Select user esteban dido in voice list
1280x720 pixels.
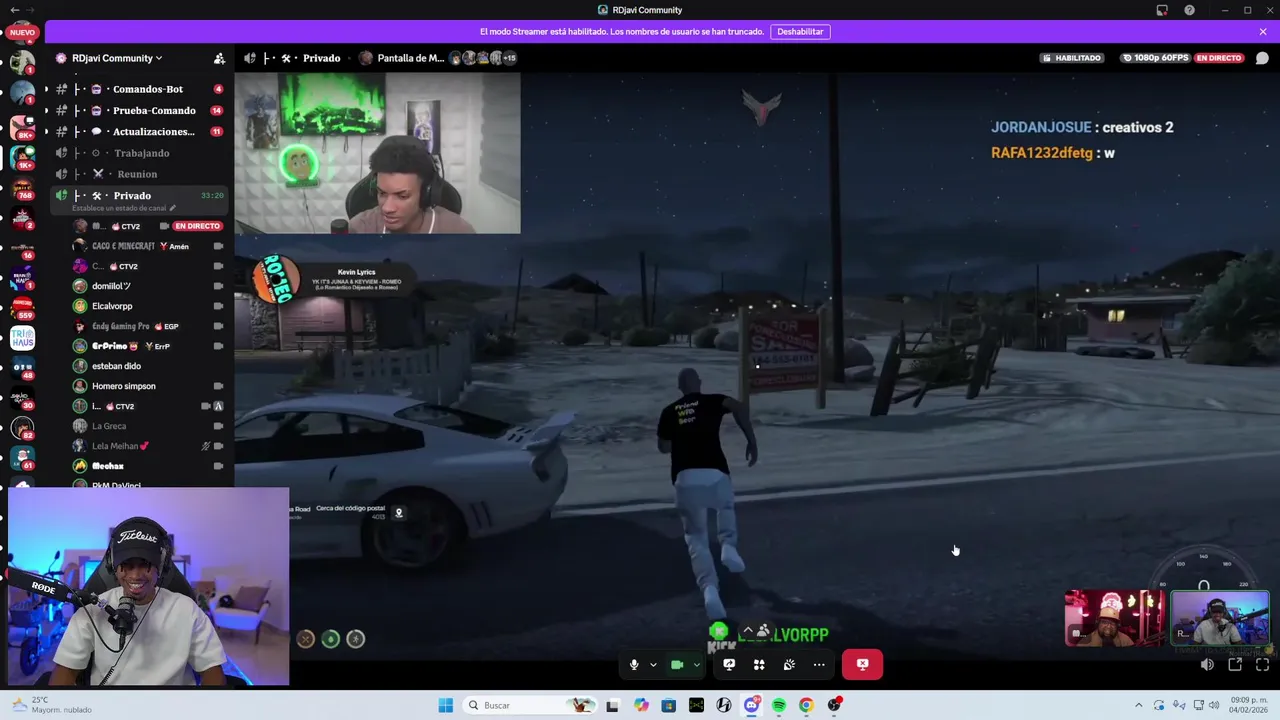pyautogui.click(x=148, y=366)
